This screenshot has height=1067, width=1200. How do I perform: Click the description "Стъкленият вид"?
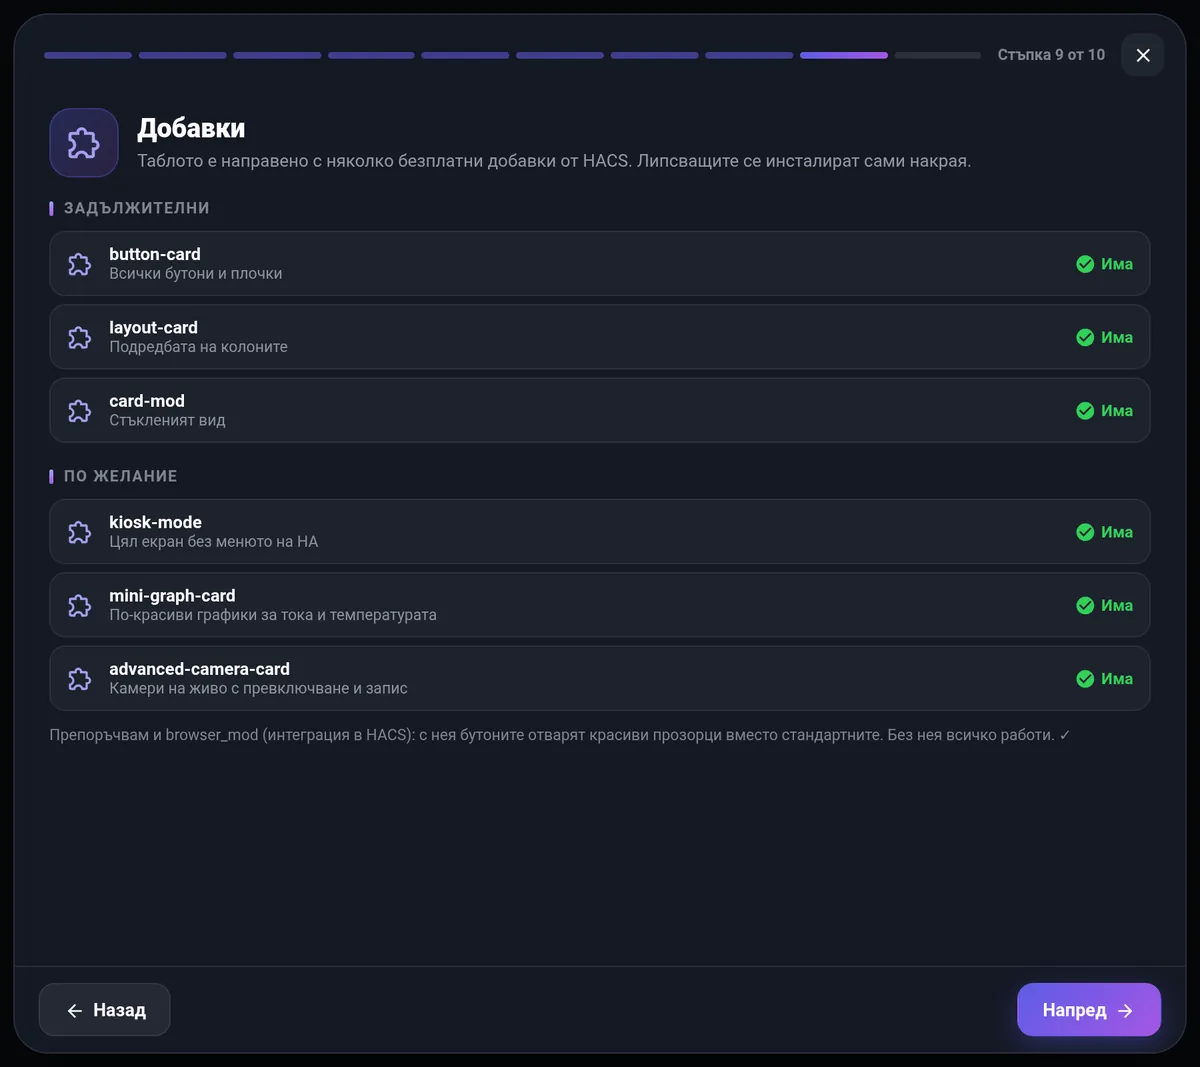tap(167, 421)
